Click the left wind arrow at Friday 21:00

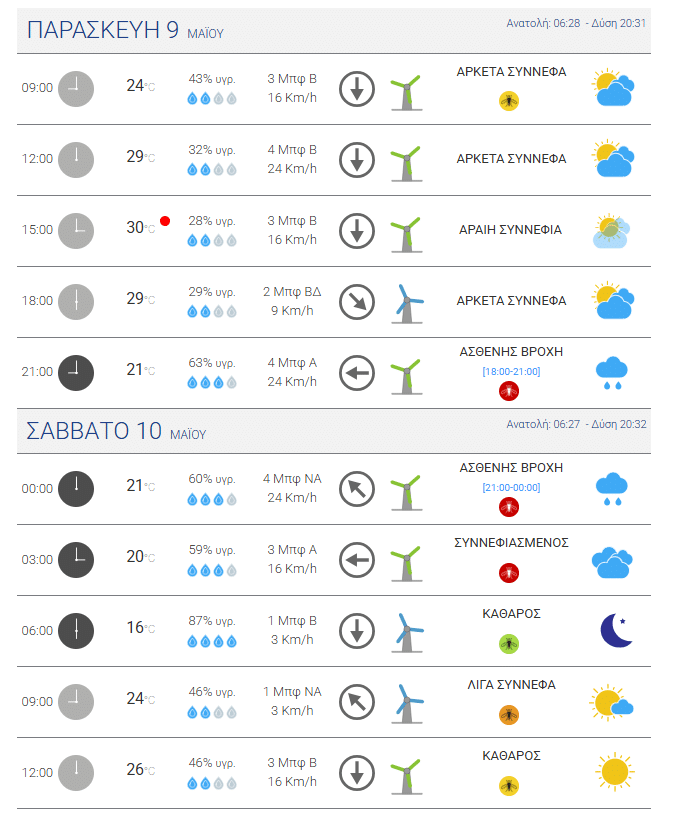[x=356, y=373]
